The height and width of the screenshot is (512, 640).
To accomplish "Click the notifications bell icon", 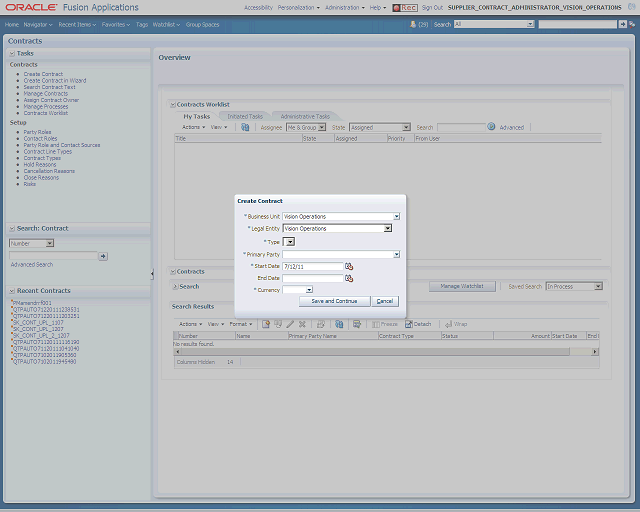I will click(413, 24).
